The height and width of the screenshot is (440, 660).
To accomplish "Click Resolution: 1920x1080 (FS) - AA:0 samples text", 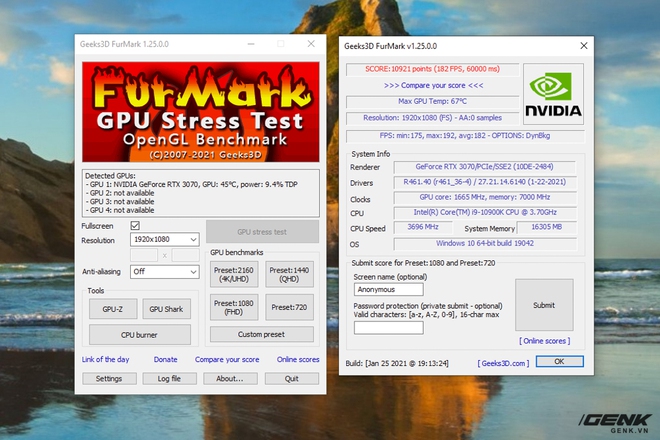I will click(432, 117).
